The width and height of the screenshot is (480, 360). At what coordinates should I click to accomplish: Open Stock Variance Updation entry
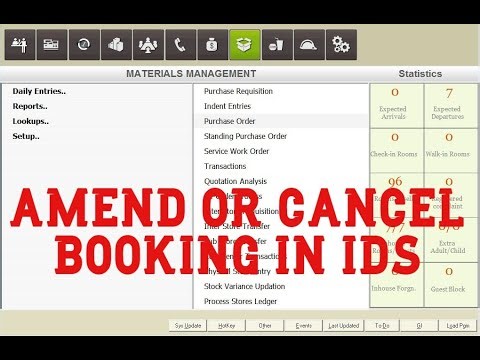[244, 286]
